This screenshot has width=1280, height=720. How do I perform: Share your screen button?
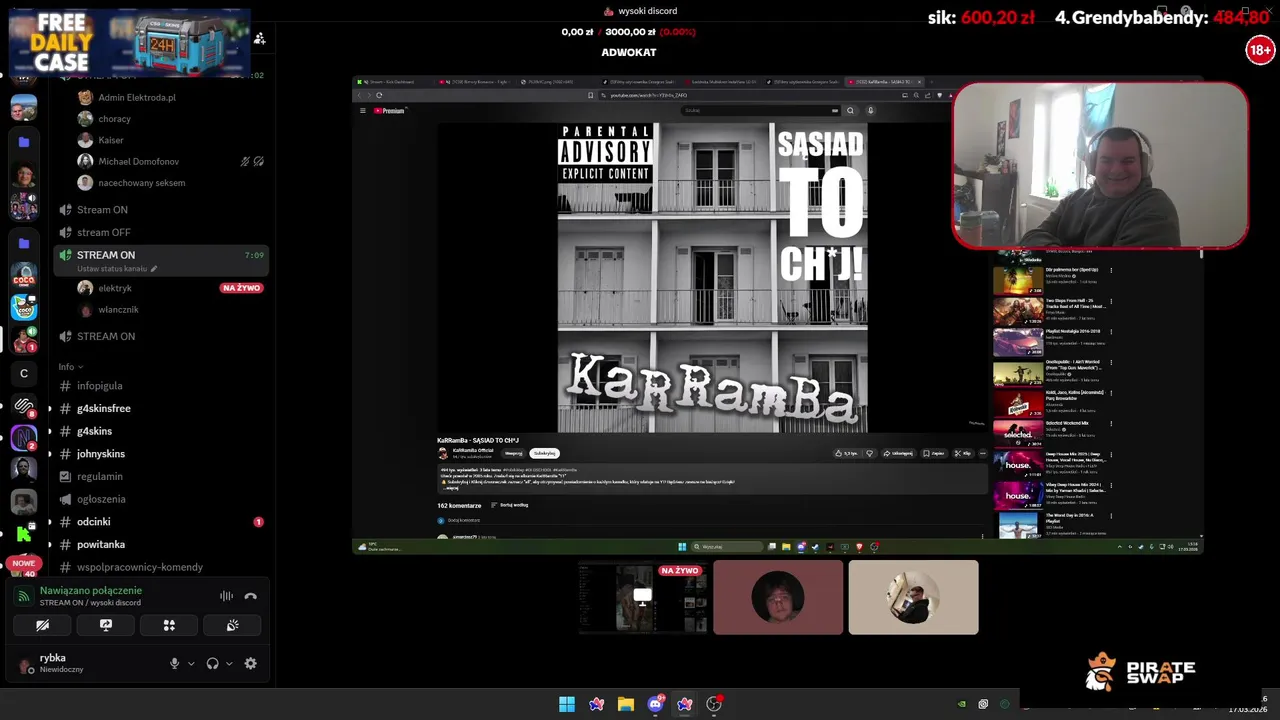tap(106, 625)
